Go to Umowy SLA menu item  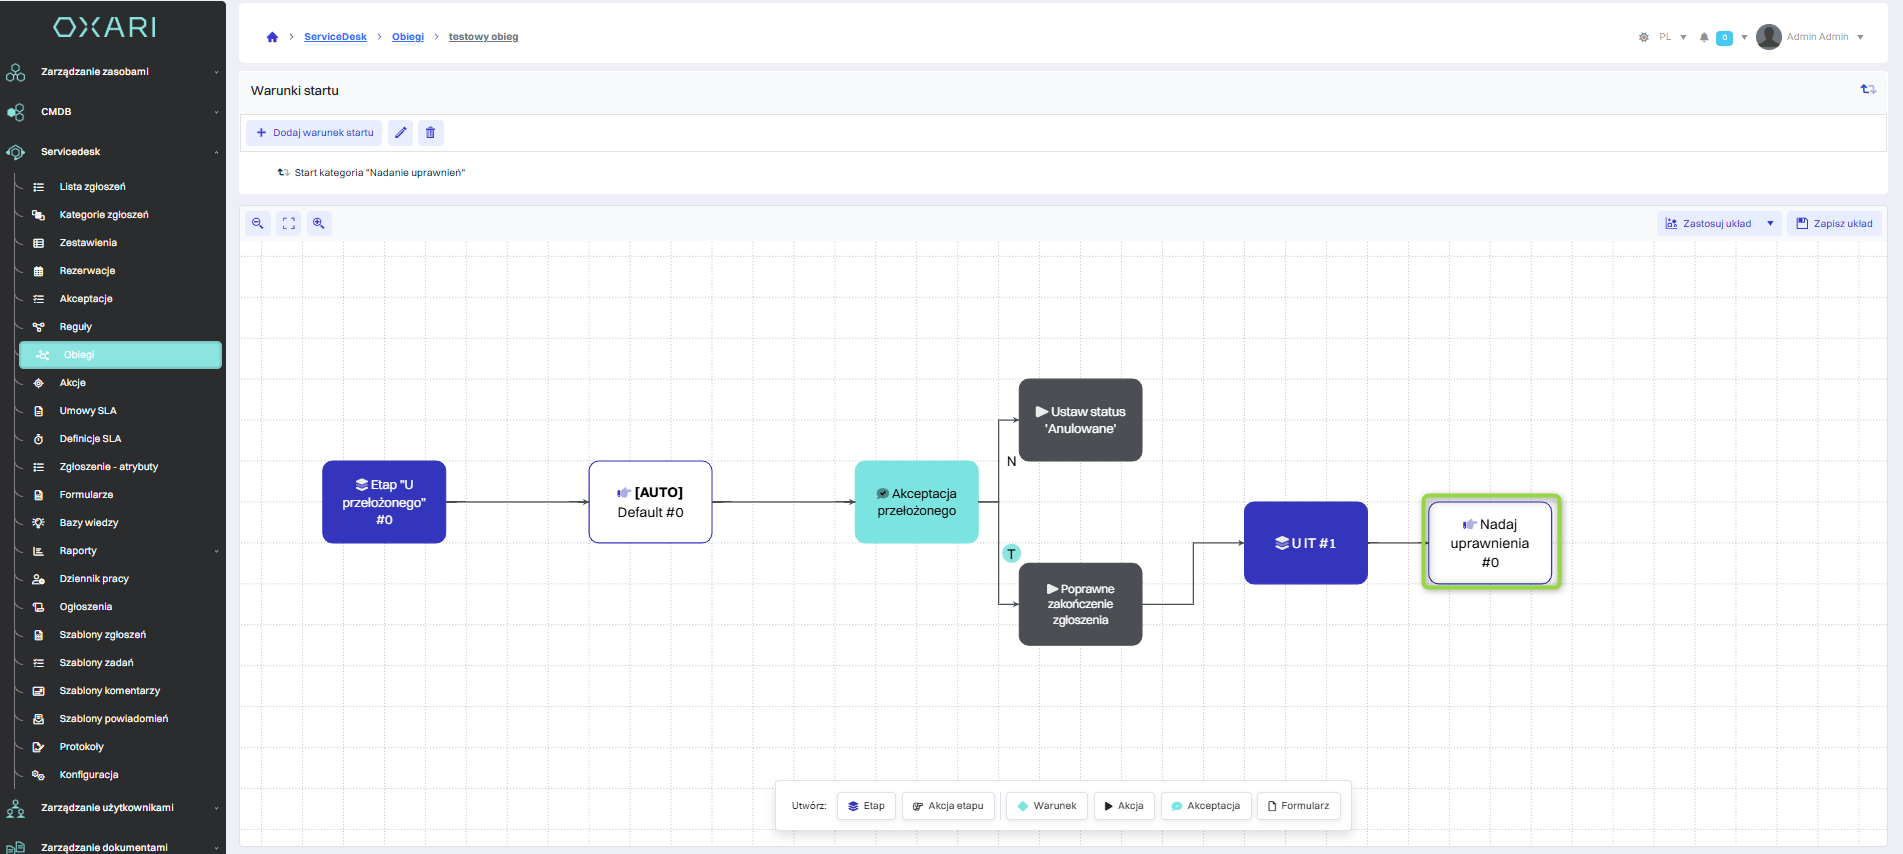pyautogui.click(x=88, y=411)
